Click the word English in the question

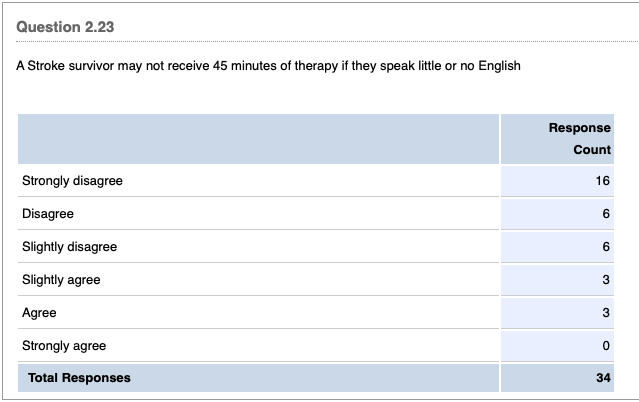click(x=497, y=66)
